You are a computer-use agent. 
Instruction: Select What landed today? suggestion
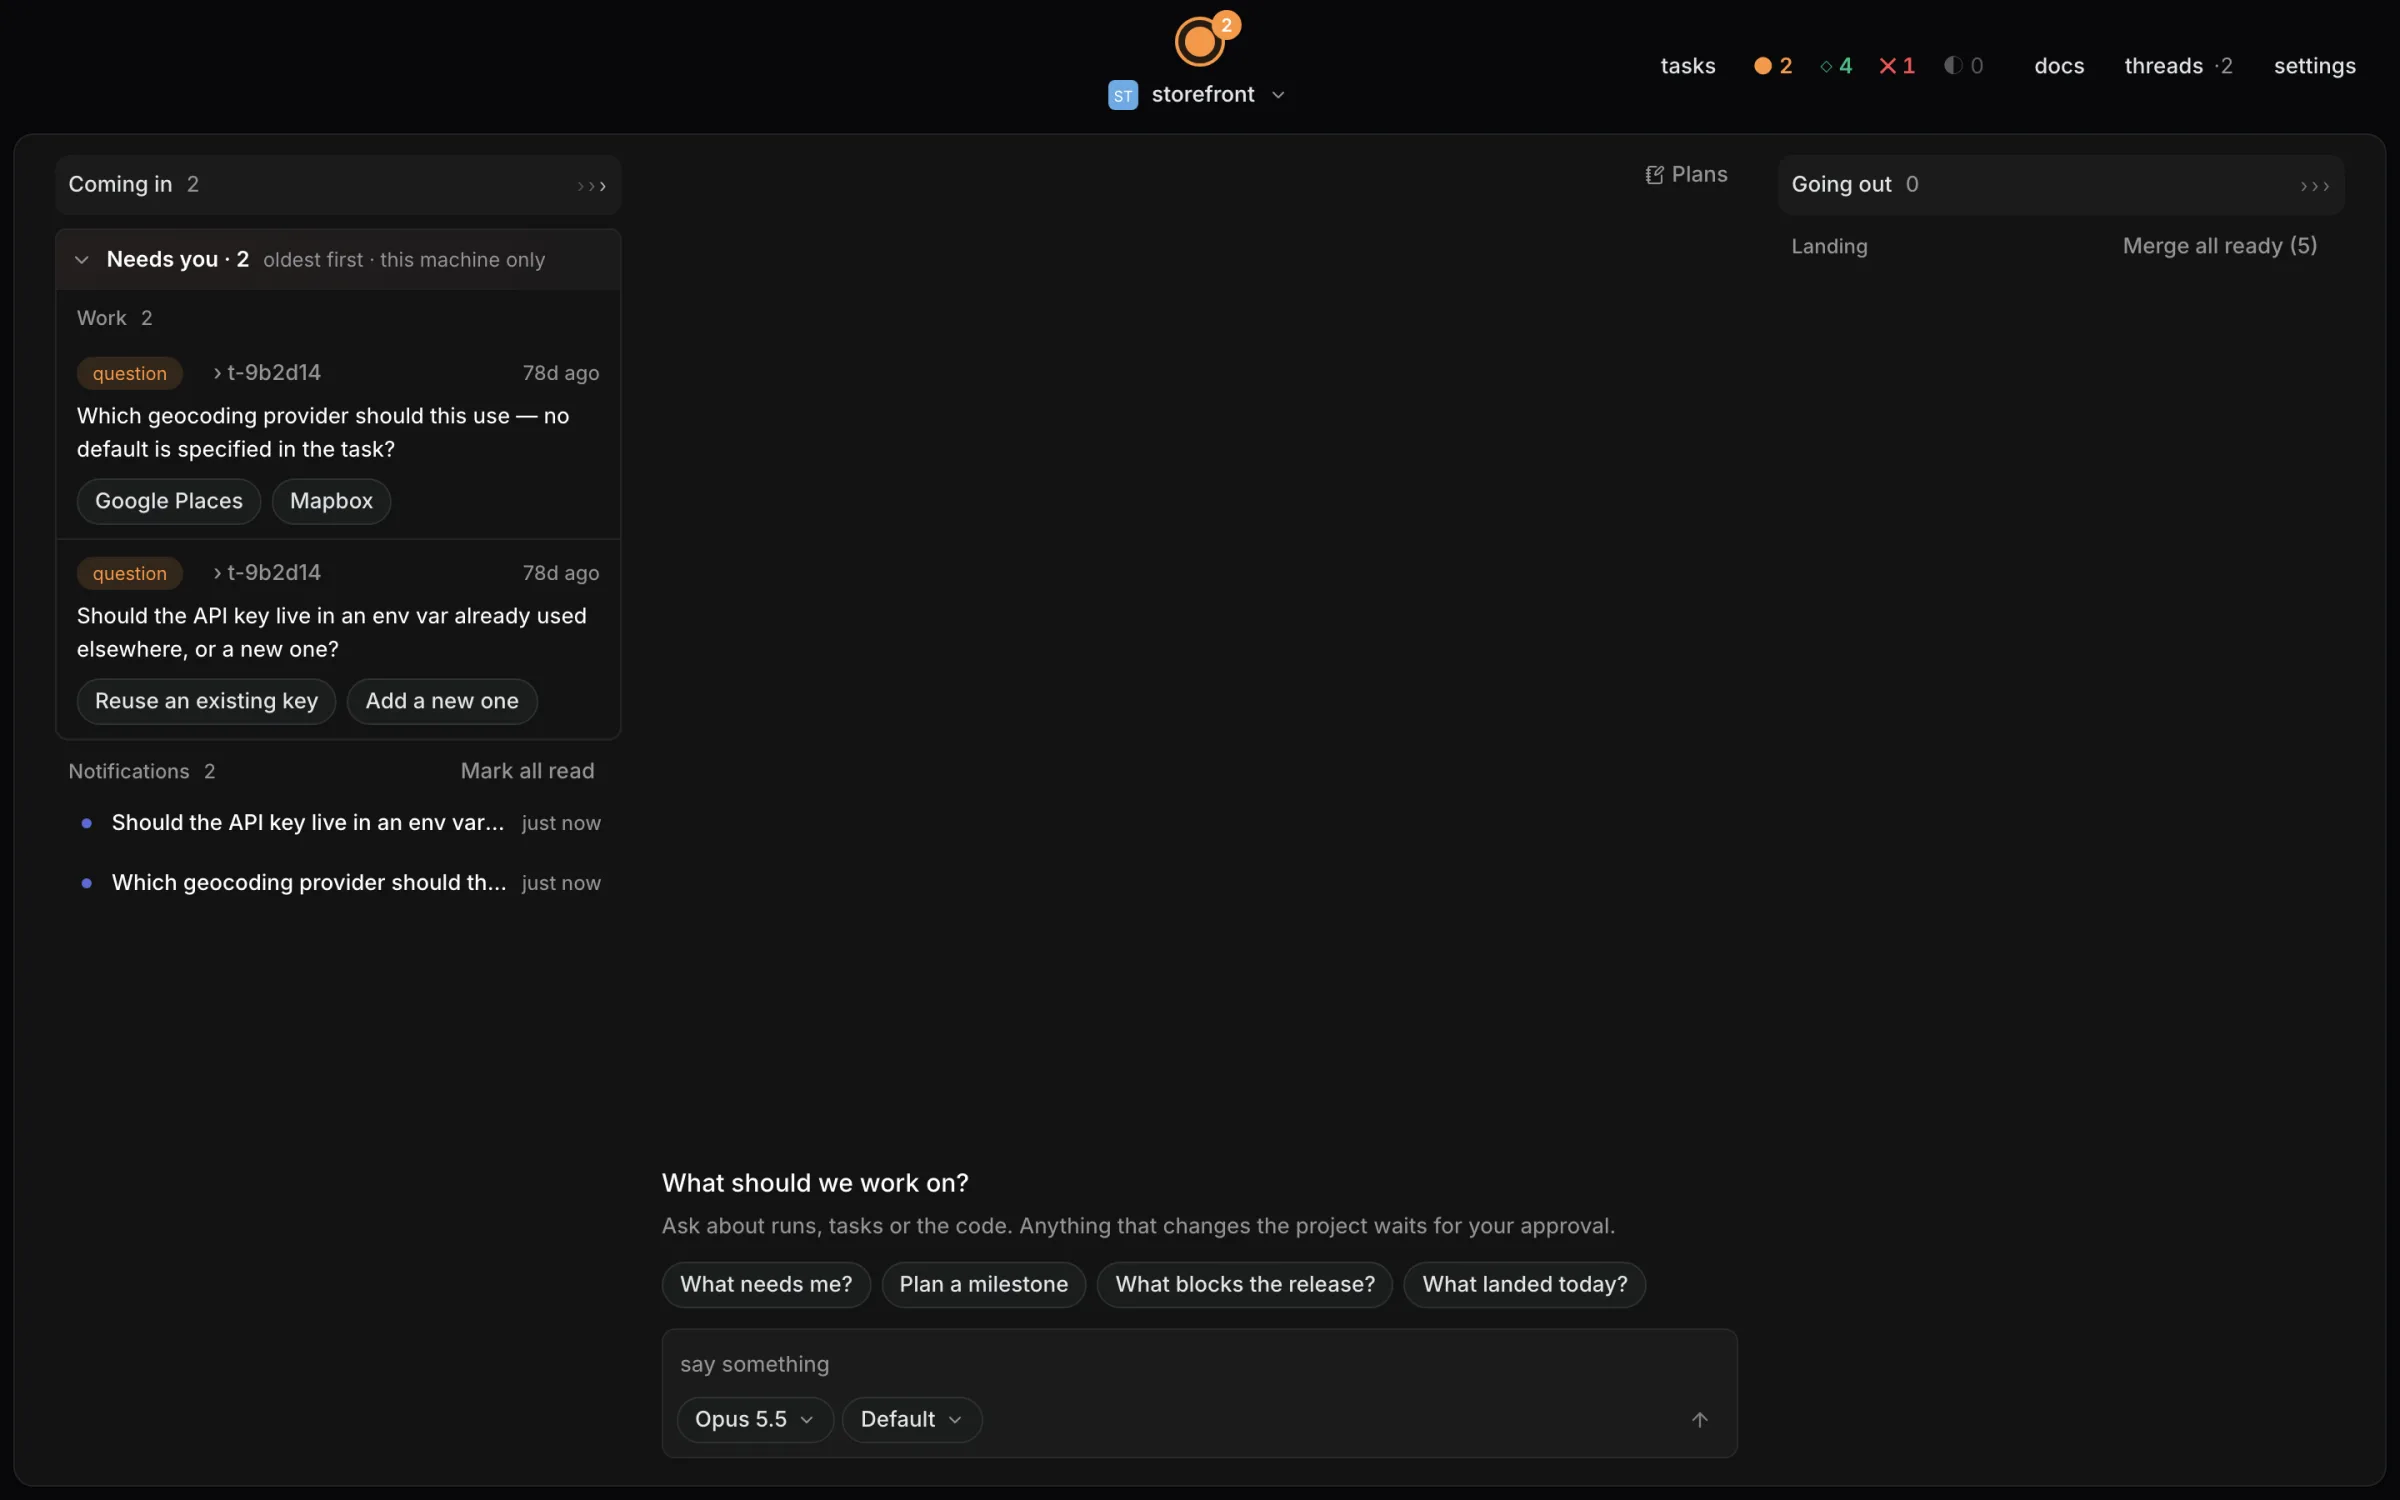1525,1284
